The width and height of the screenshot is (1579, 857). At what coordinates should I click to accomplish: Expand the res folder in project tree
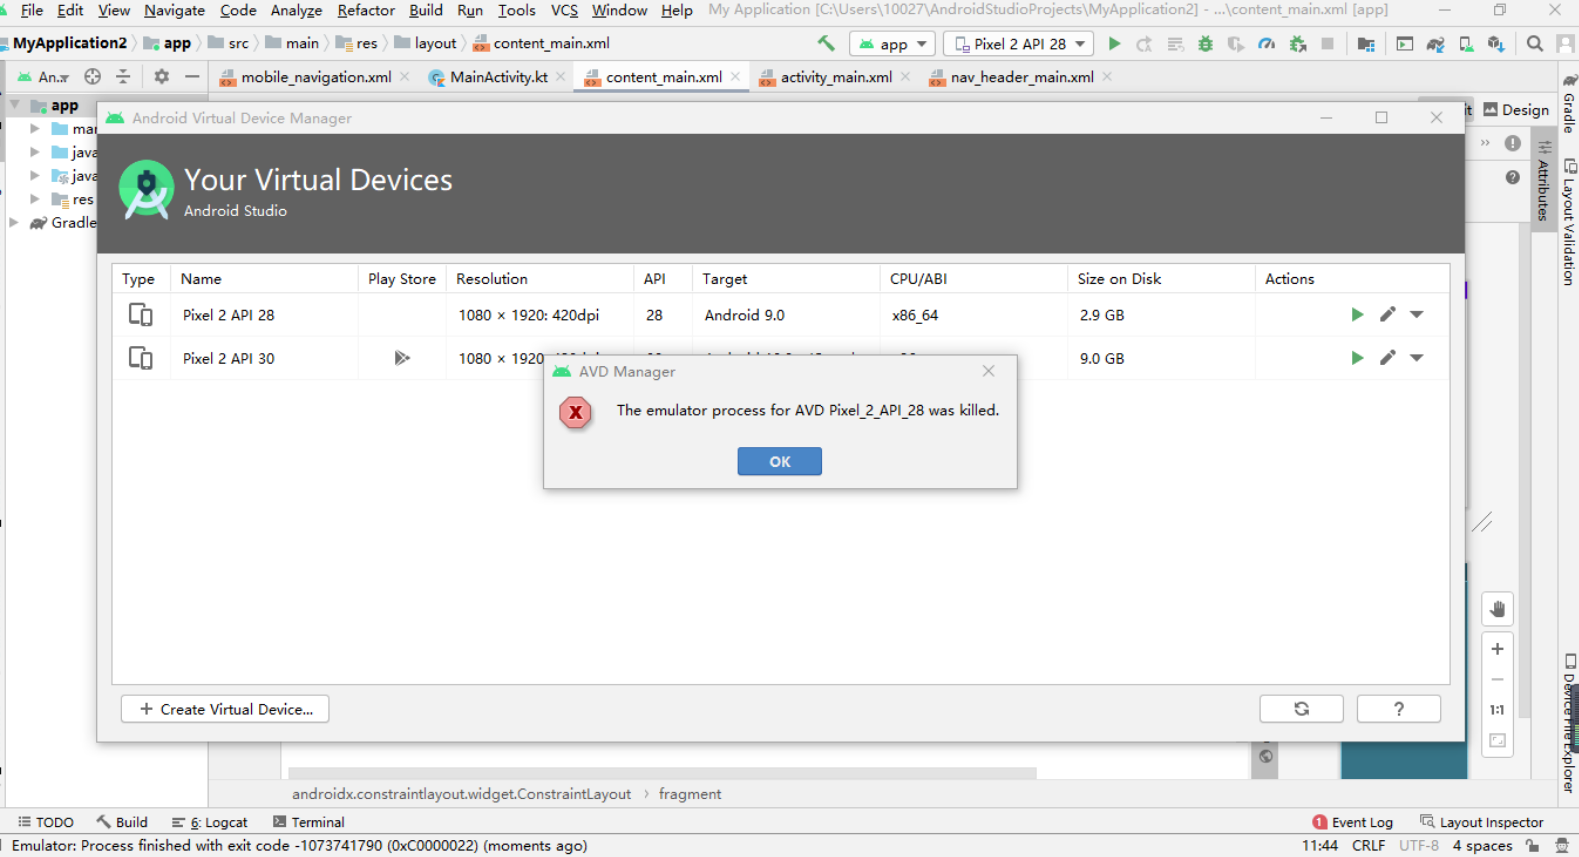click(35, 199)
